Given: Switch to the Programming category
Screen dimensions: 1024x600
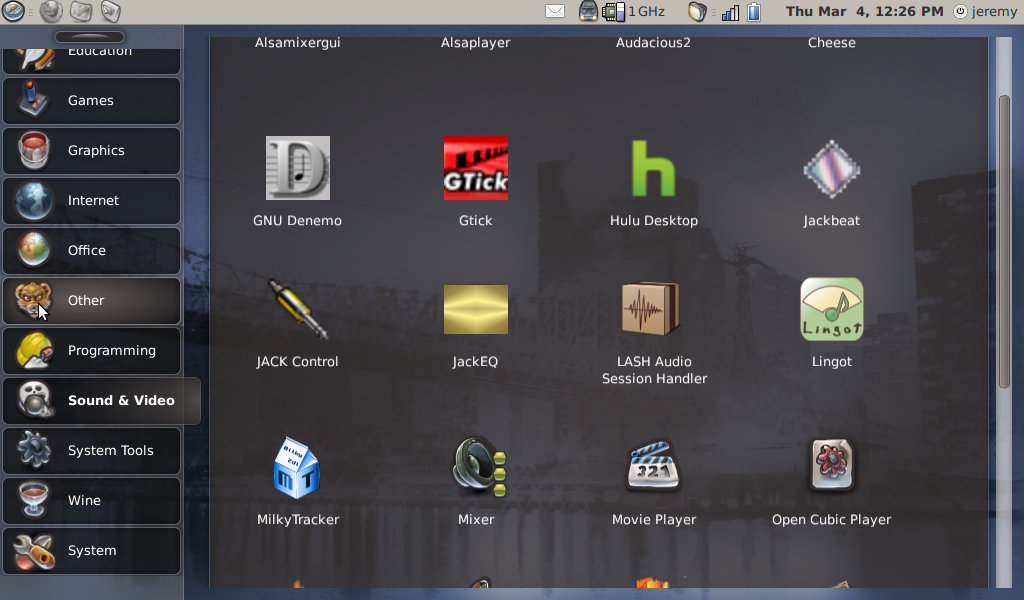Looking at the screenshot, I should 91,351.
